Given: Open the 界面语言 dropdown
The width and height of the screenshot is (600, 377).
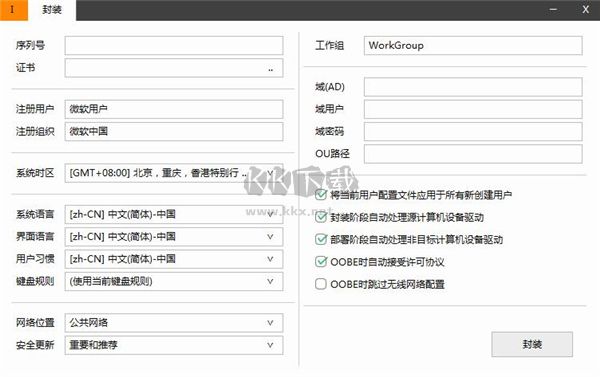Looking at the screenshot, I should 174,237.
